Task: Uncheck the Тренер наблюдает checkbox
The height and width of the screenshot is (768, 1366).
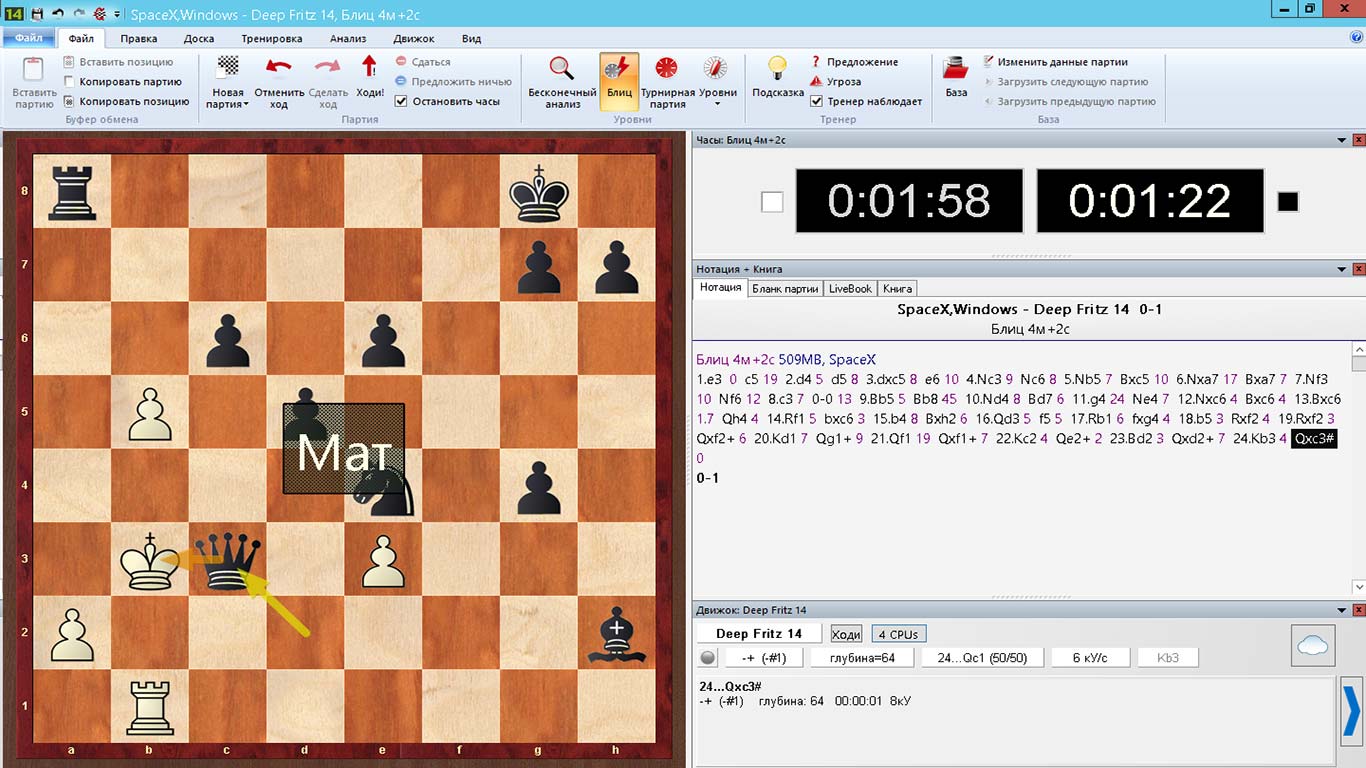Action: [816, 101]
